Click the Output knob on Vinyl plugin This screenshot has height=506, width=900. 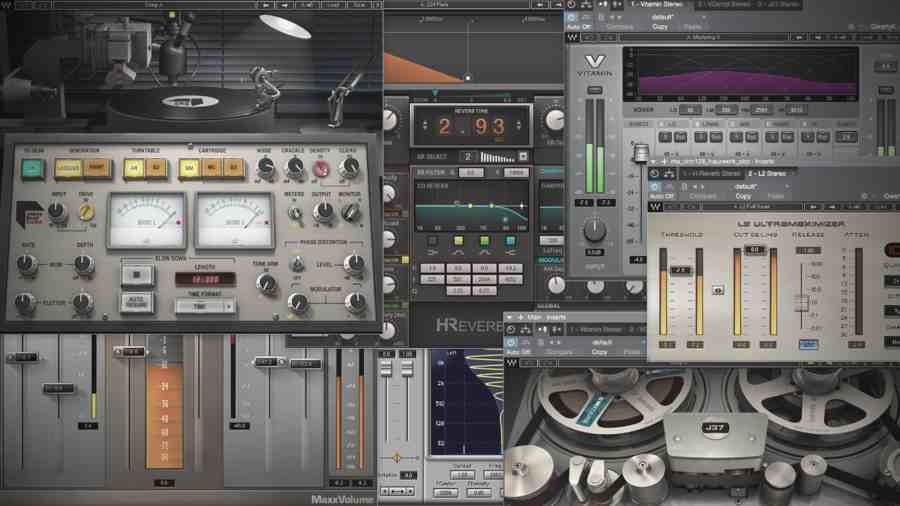323,212
